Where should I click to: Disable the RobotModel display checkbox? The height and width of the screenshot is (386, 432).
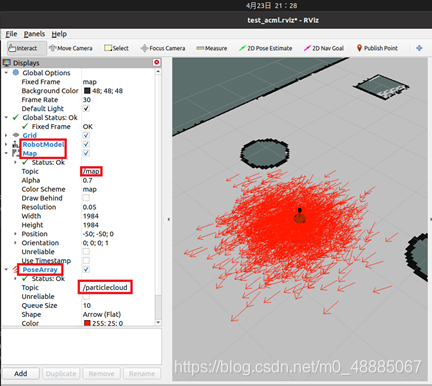86,144
